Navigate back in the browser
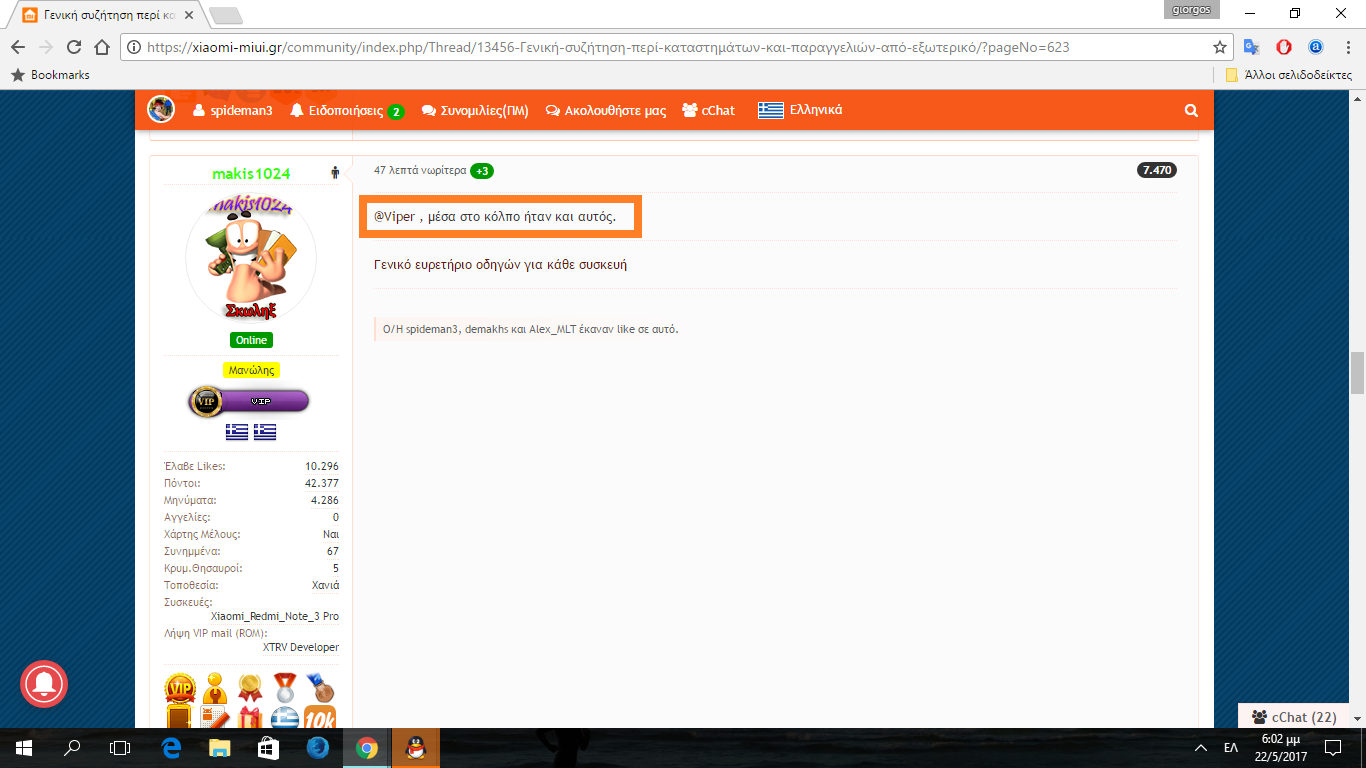This screenshot has height=768, width=1366. [x=18, y=47]
